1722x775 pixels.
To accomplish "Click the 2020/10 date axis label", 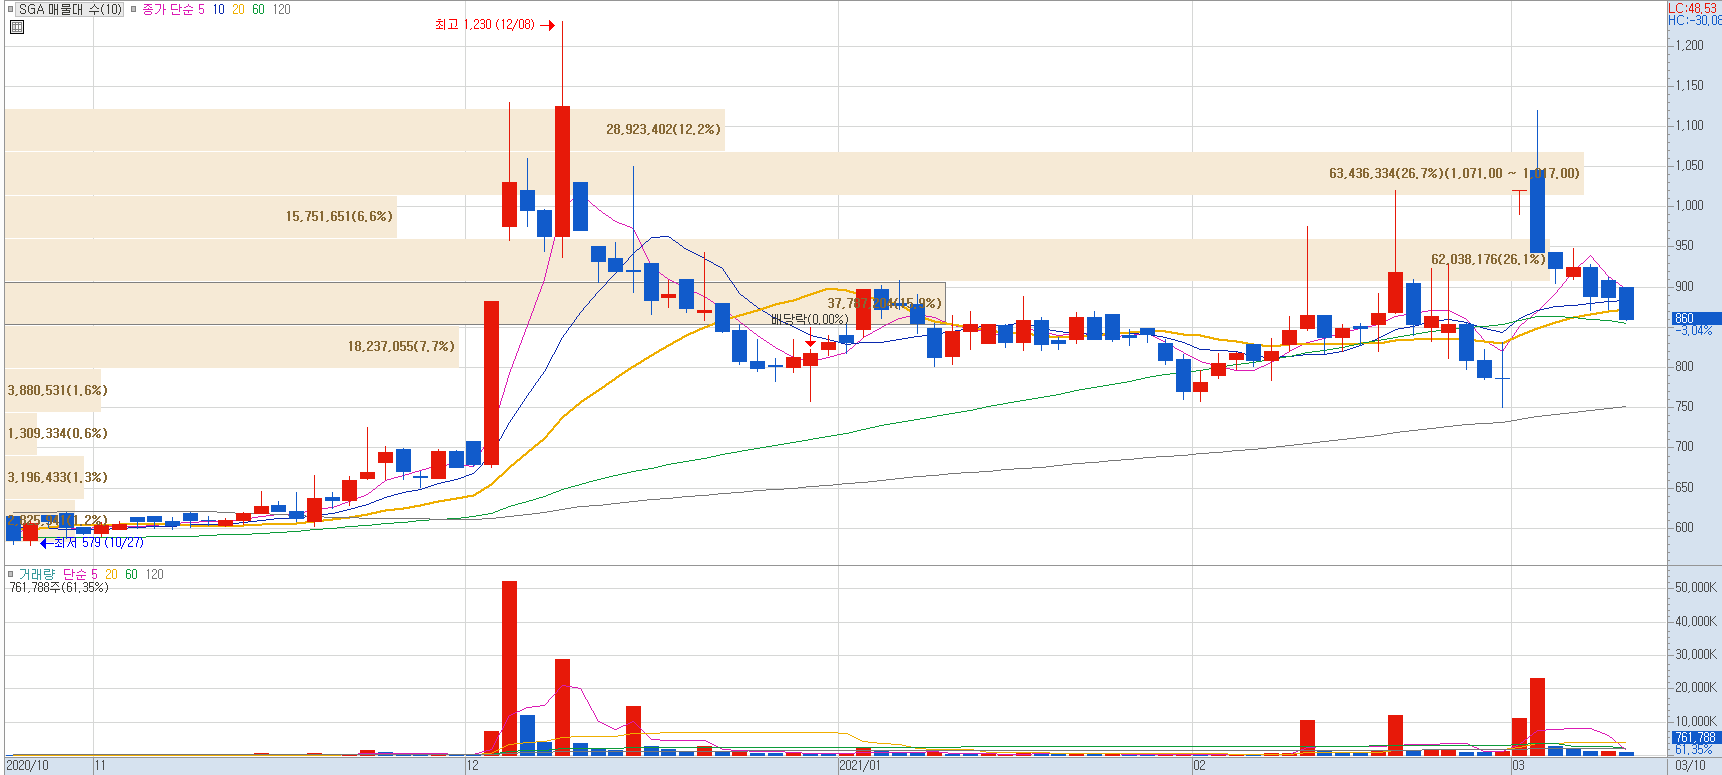I will pyautogui.click(x=27, y=766).
